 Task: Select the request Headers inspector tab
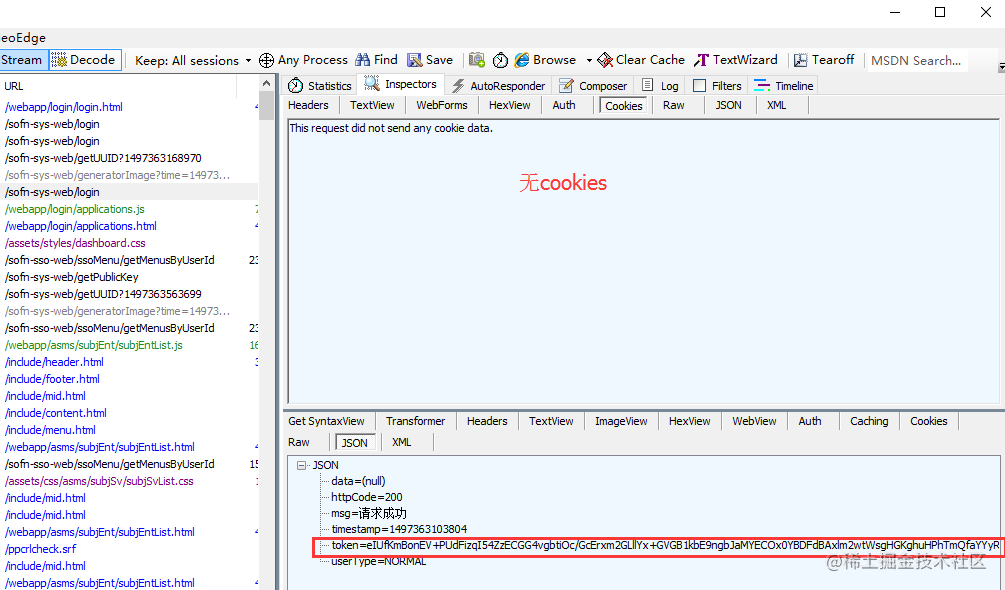coord(308,105)
